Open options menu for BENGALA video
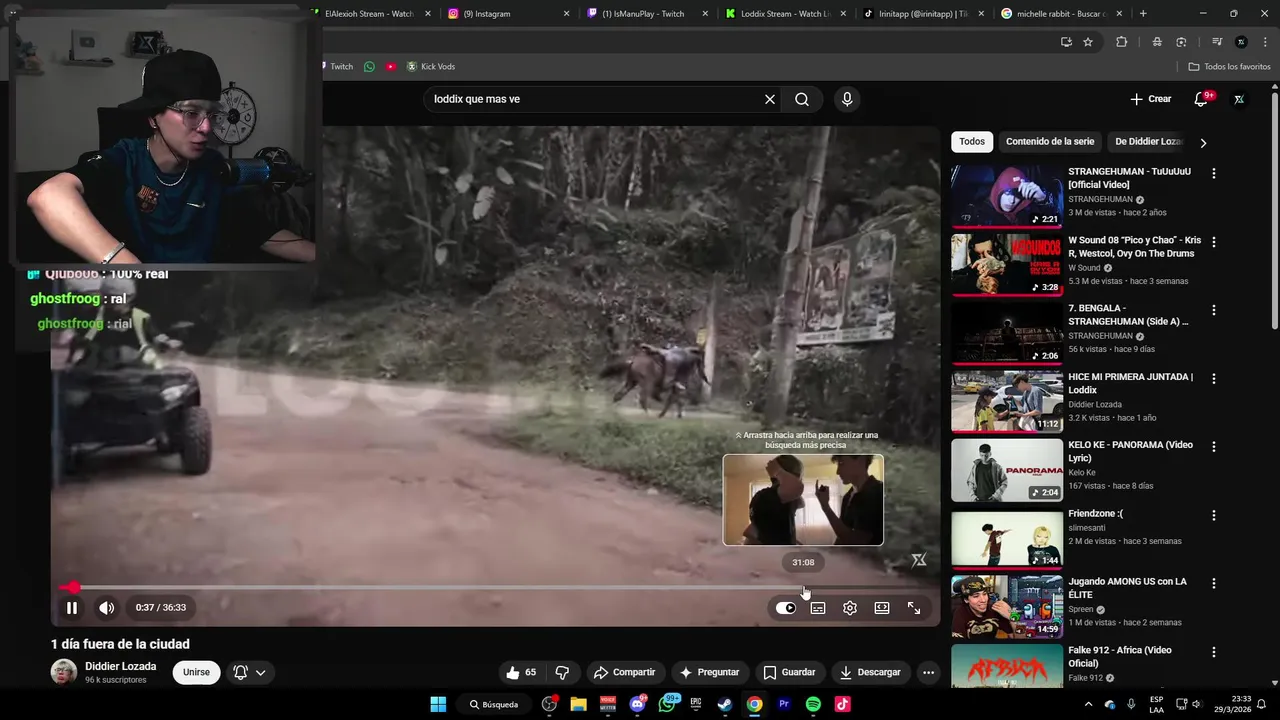This screenshot has width=1280, height=720. [x=1214, y=310]
